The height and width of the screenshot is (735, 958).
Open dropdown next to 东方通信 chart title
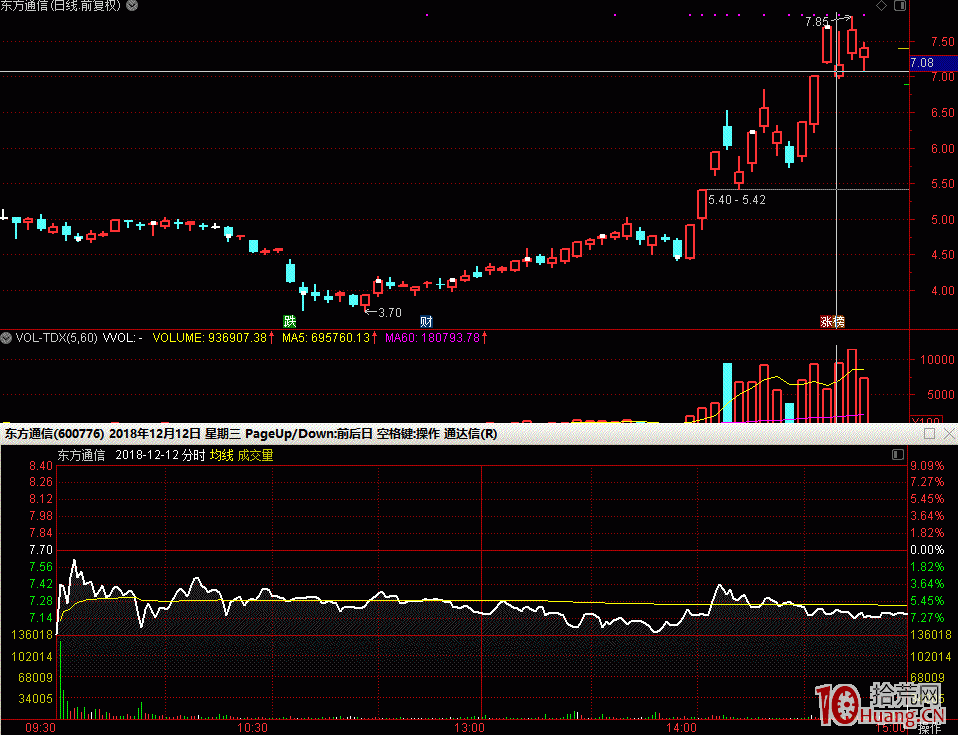133,6
